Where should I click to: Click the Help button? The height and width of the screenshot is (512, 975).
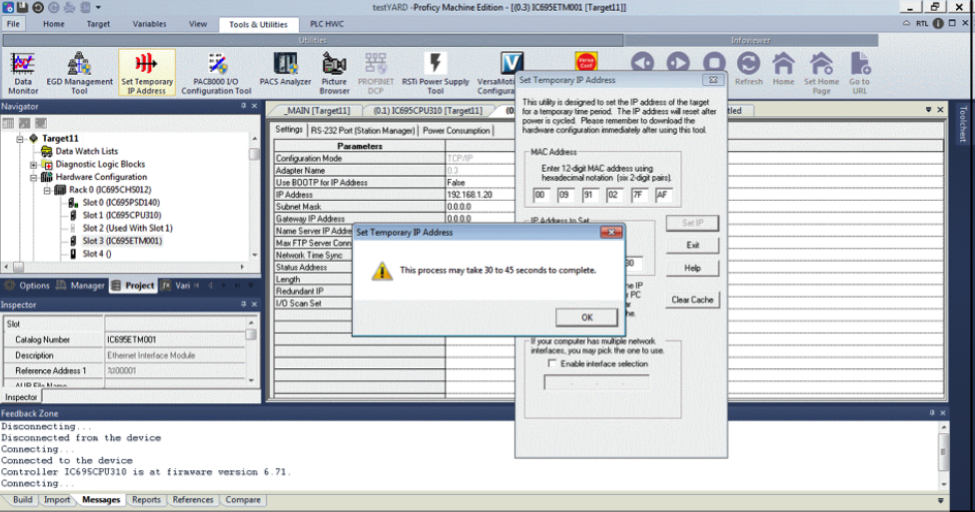pos(692,268)
